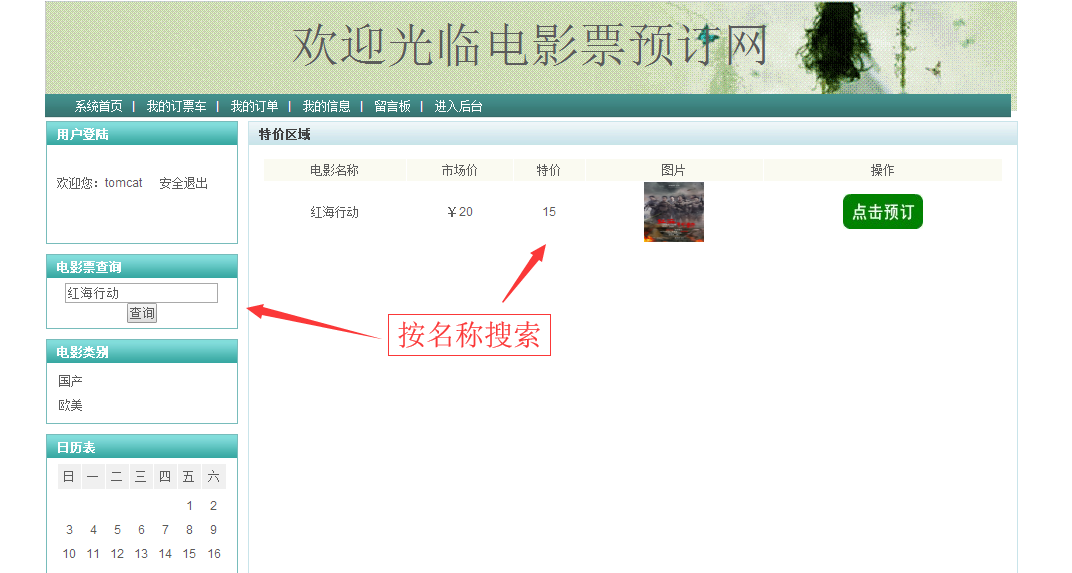This screenshot has width=1072, height=573.
Task: Open the 留言板 page
Action: click(x=392, y=106)
